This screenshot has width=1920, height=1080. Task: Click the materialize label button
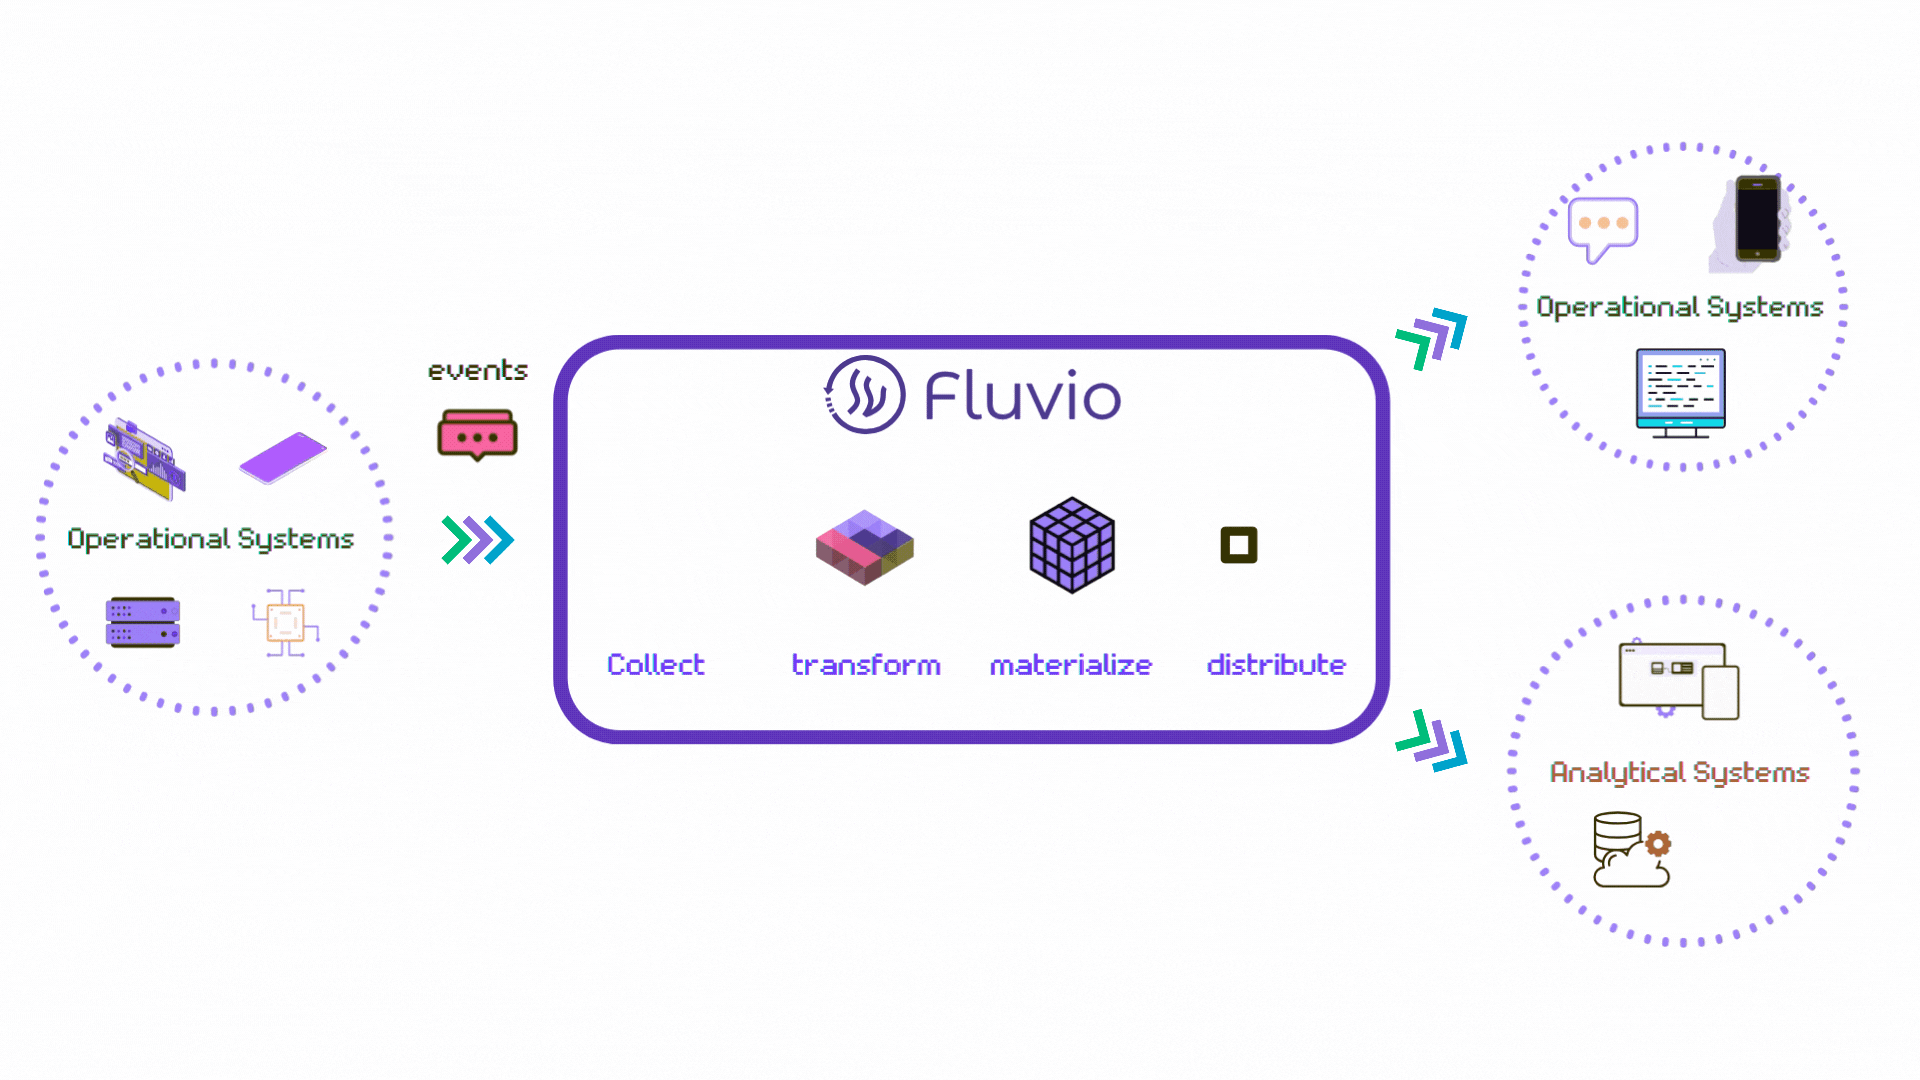[x=1072, y=663]
